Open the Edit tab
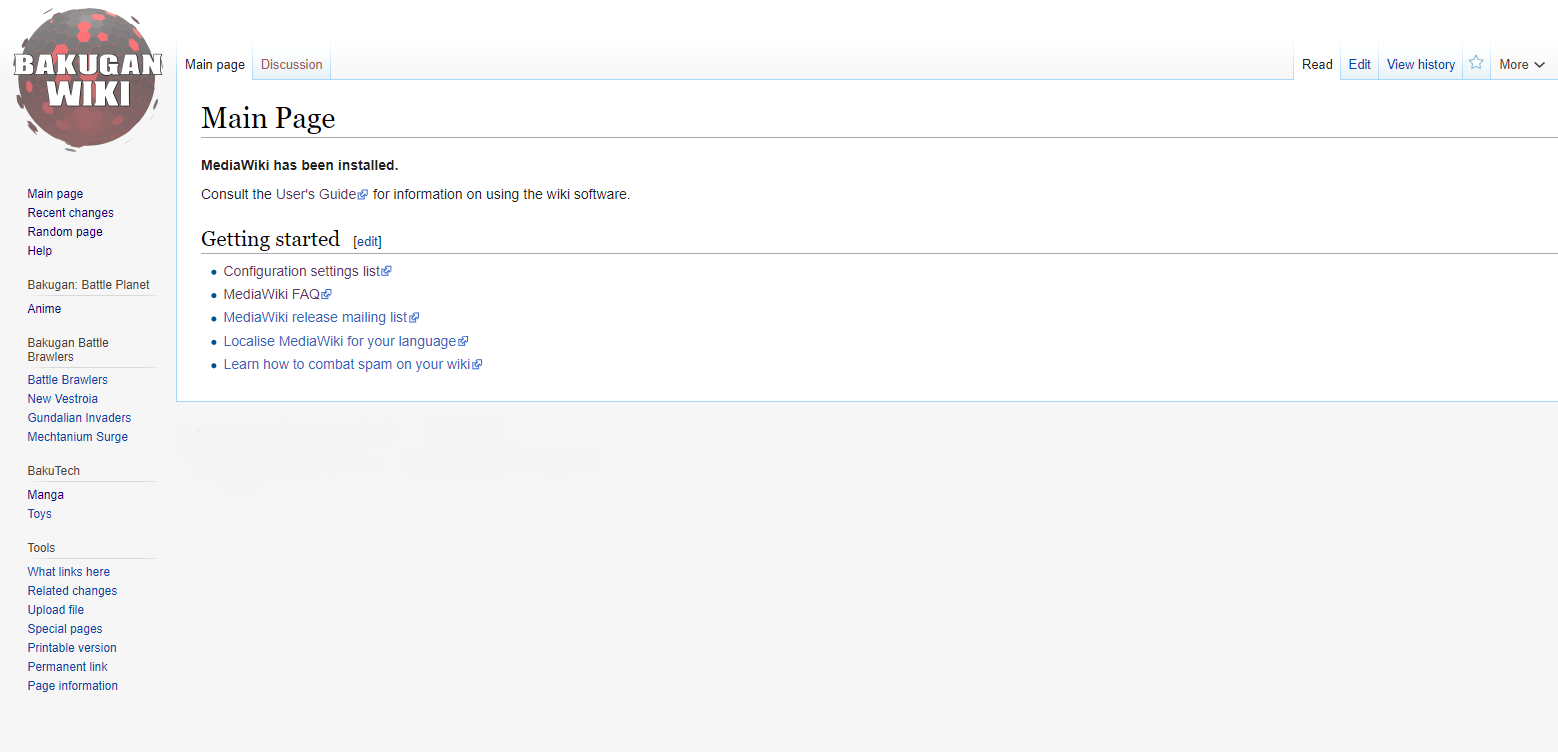1558x752 pixels. 1359,64
